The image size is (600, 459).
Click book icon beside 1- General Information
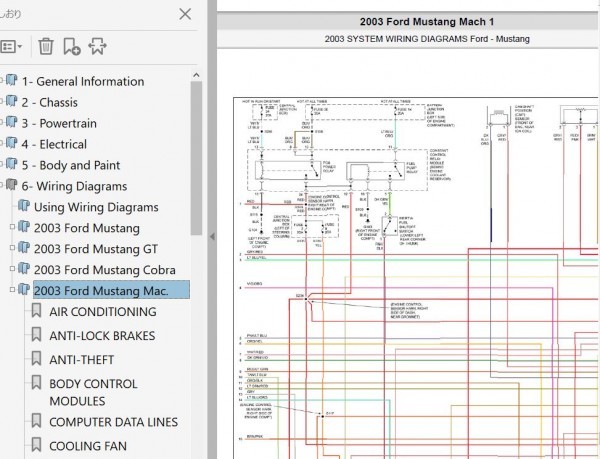[12, 80]
